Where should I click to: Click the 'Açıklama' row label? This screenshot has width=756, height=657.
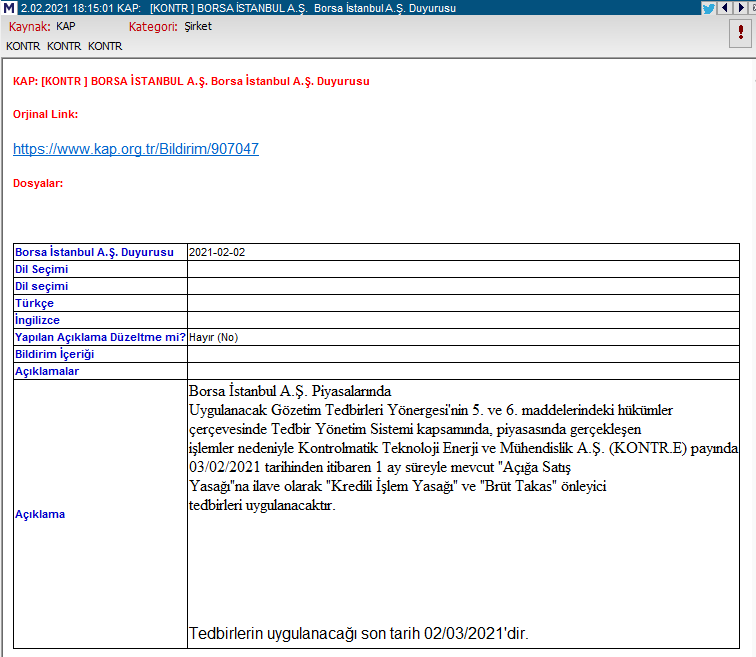tap(40, 514)
